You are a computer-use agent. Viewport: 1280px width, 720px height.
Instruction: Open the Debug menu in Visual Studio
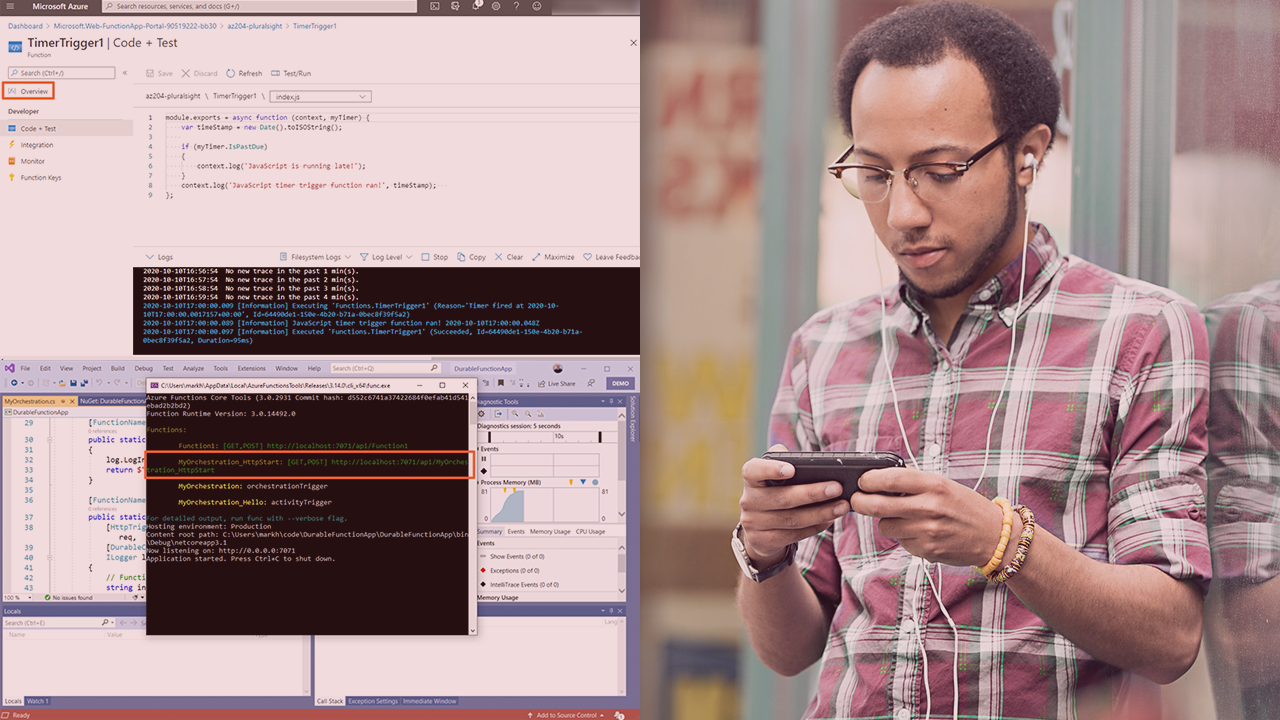pos(143,368)
